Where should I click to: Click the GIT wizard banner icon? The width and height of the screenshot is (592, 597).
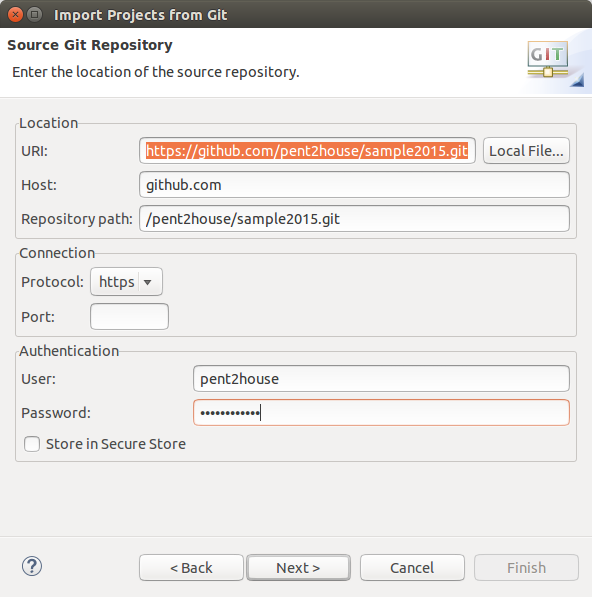coord(548,59)
